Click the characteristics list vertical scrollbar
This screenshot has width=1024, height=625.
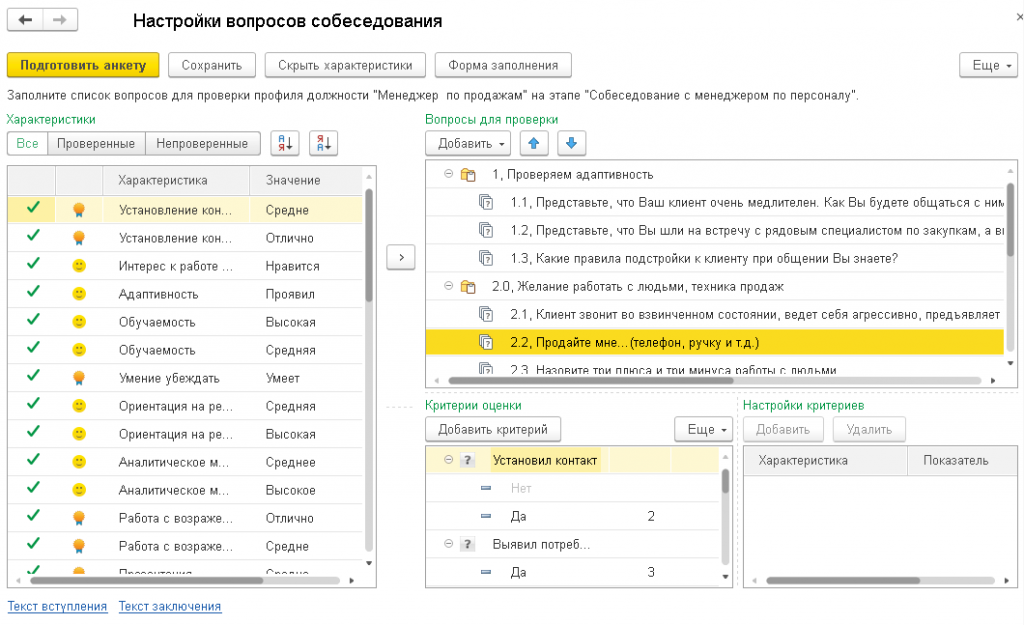pyautogui.click(x=369, y=245)
